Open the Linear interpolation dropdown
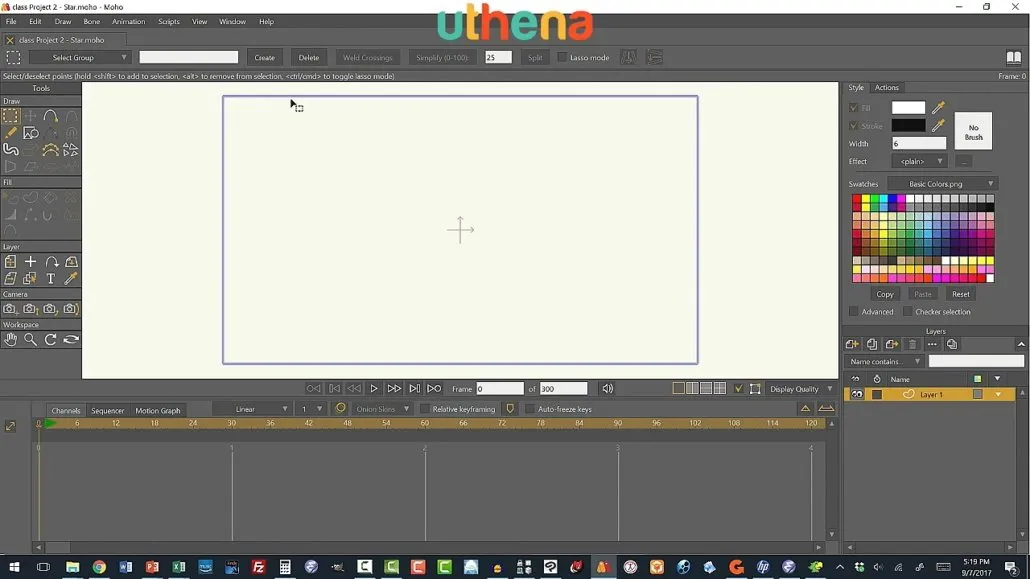 (251, 409)
